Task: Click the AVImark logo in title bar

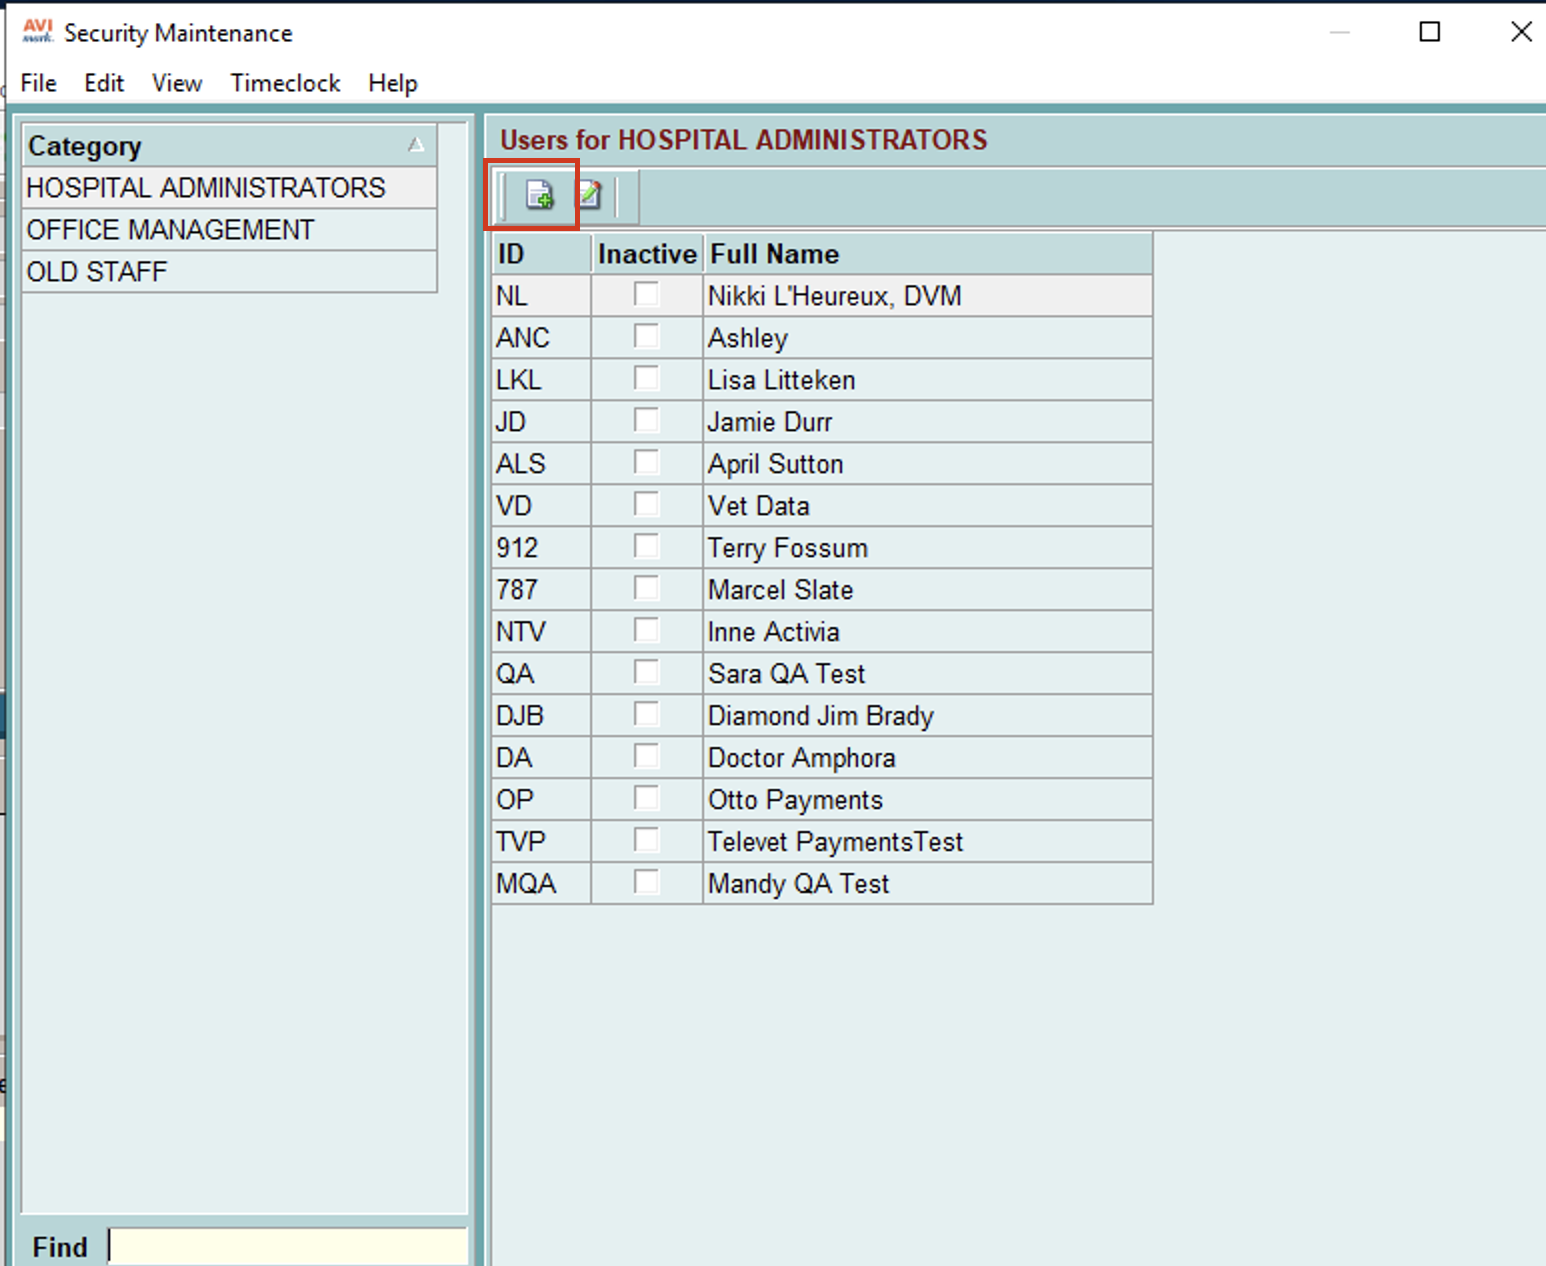Action: pyautogui.click(x=37, y=32)
